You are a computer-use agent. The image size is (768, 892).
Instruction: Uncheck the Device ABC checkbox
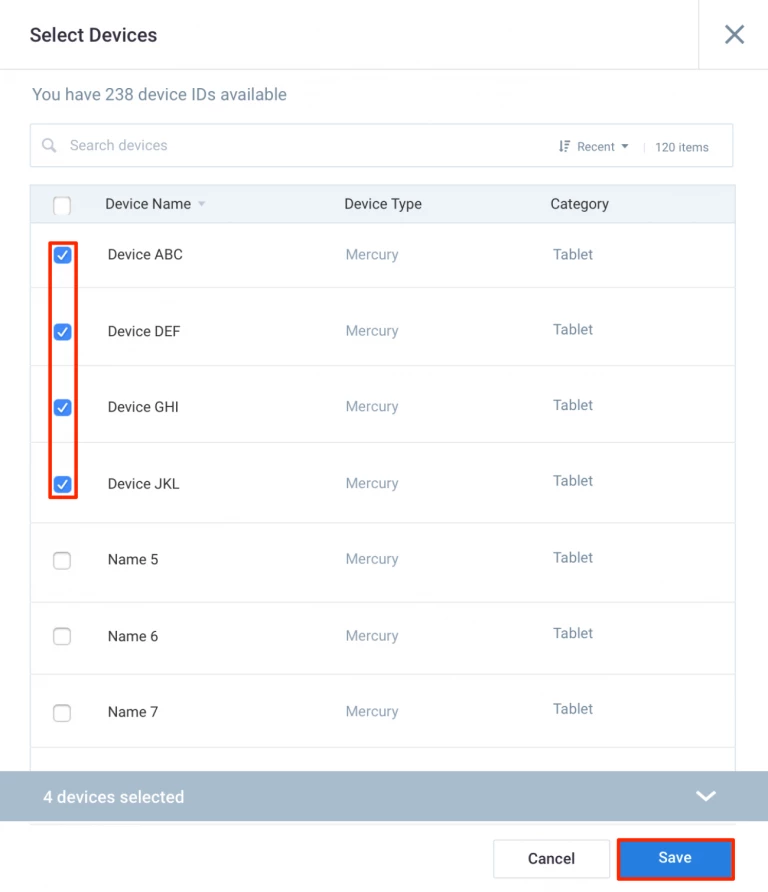click(63, 255)
